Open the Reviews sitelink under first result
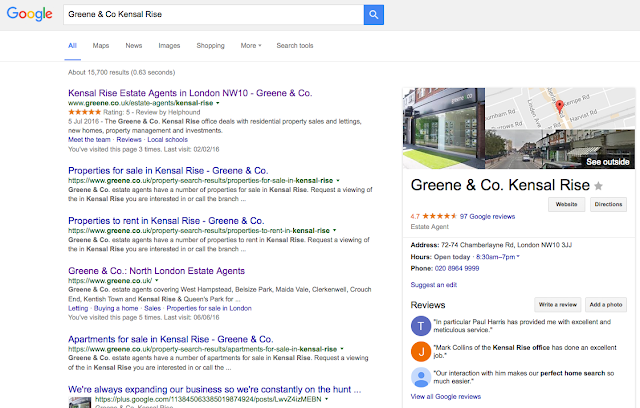 pos(129,140)
